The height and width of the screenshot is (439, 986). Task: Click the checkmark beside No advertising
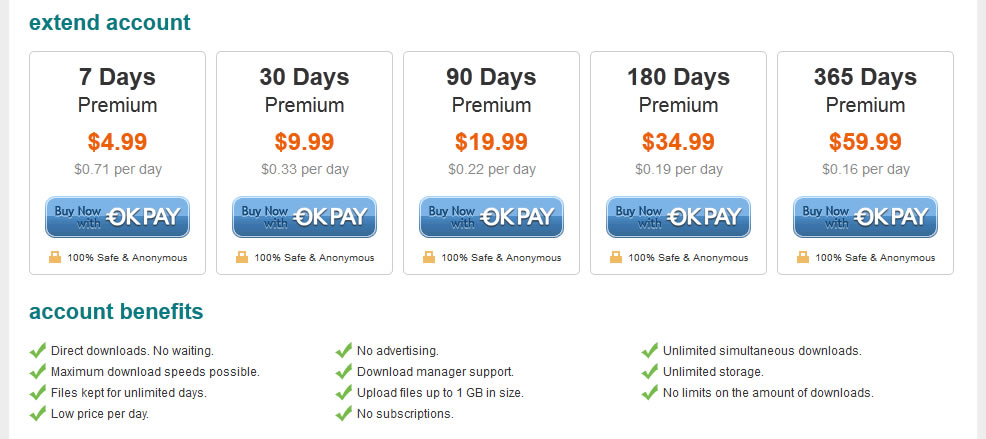tap(343, 350)
